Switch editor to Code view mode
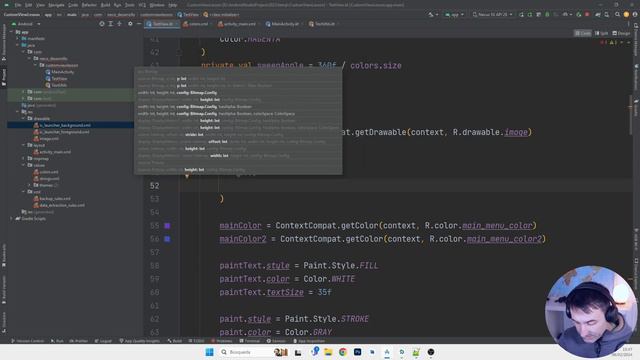Viewport: 640px width, 360px height. [582, 33]
